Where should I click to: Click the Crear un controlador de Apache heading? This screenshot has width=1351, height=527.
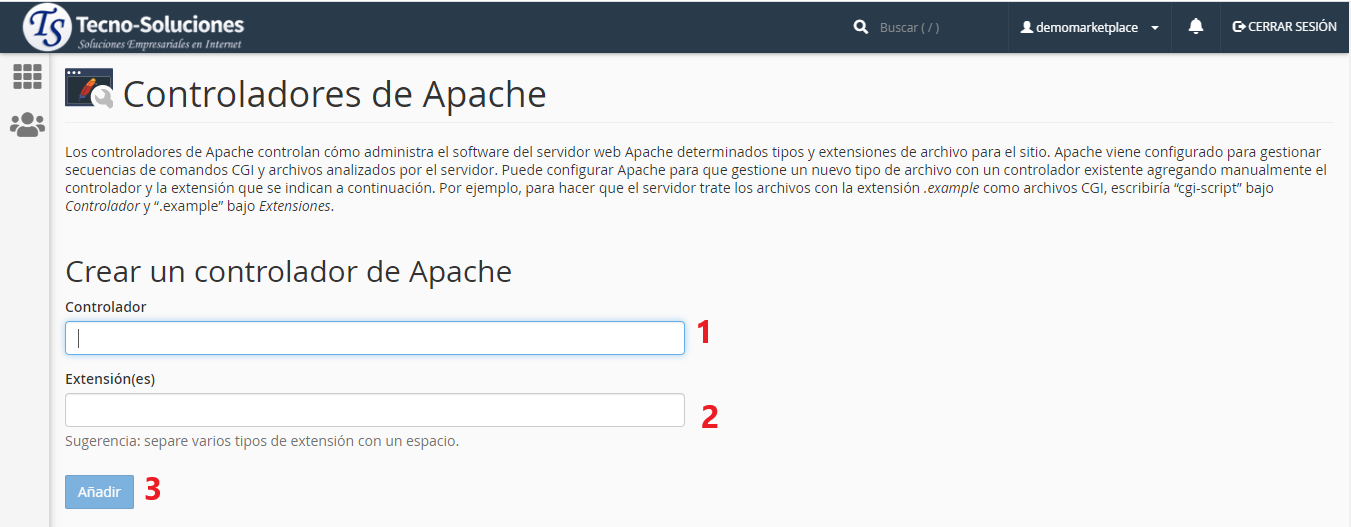tap(288, 271)
